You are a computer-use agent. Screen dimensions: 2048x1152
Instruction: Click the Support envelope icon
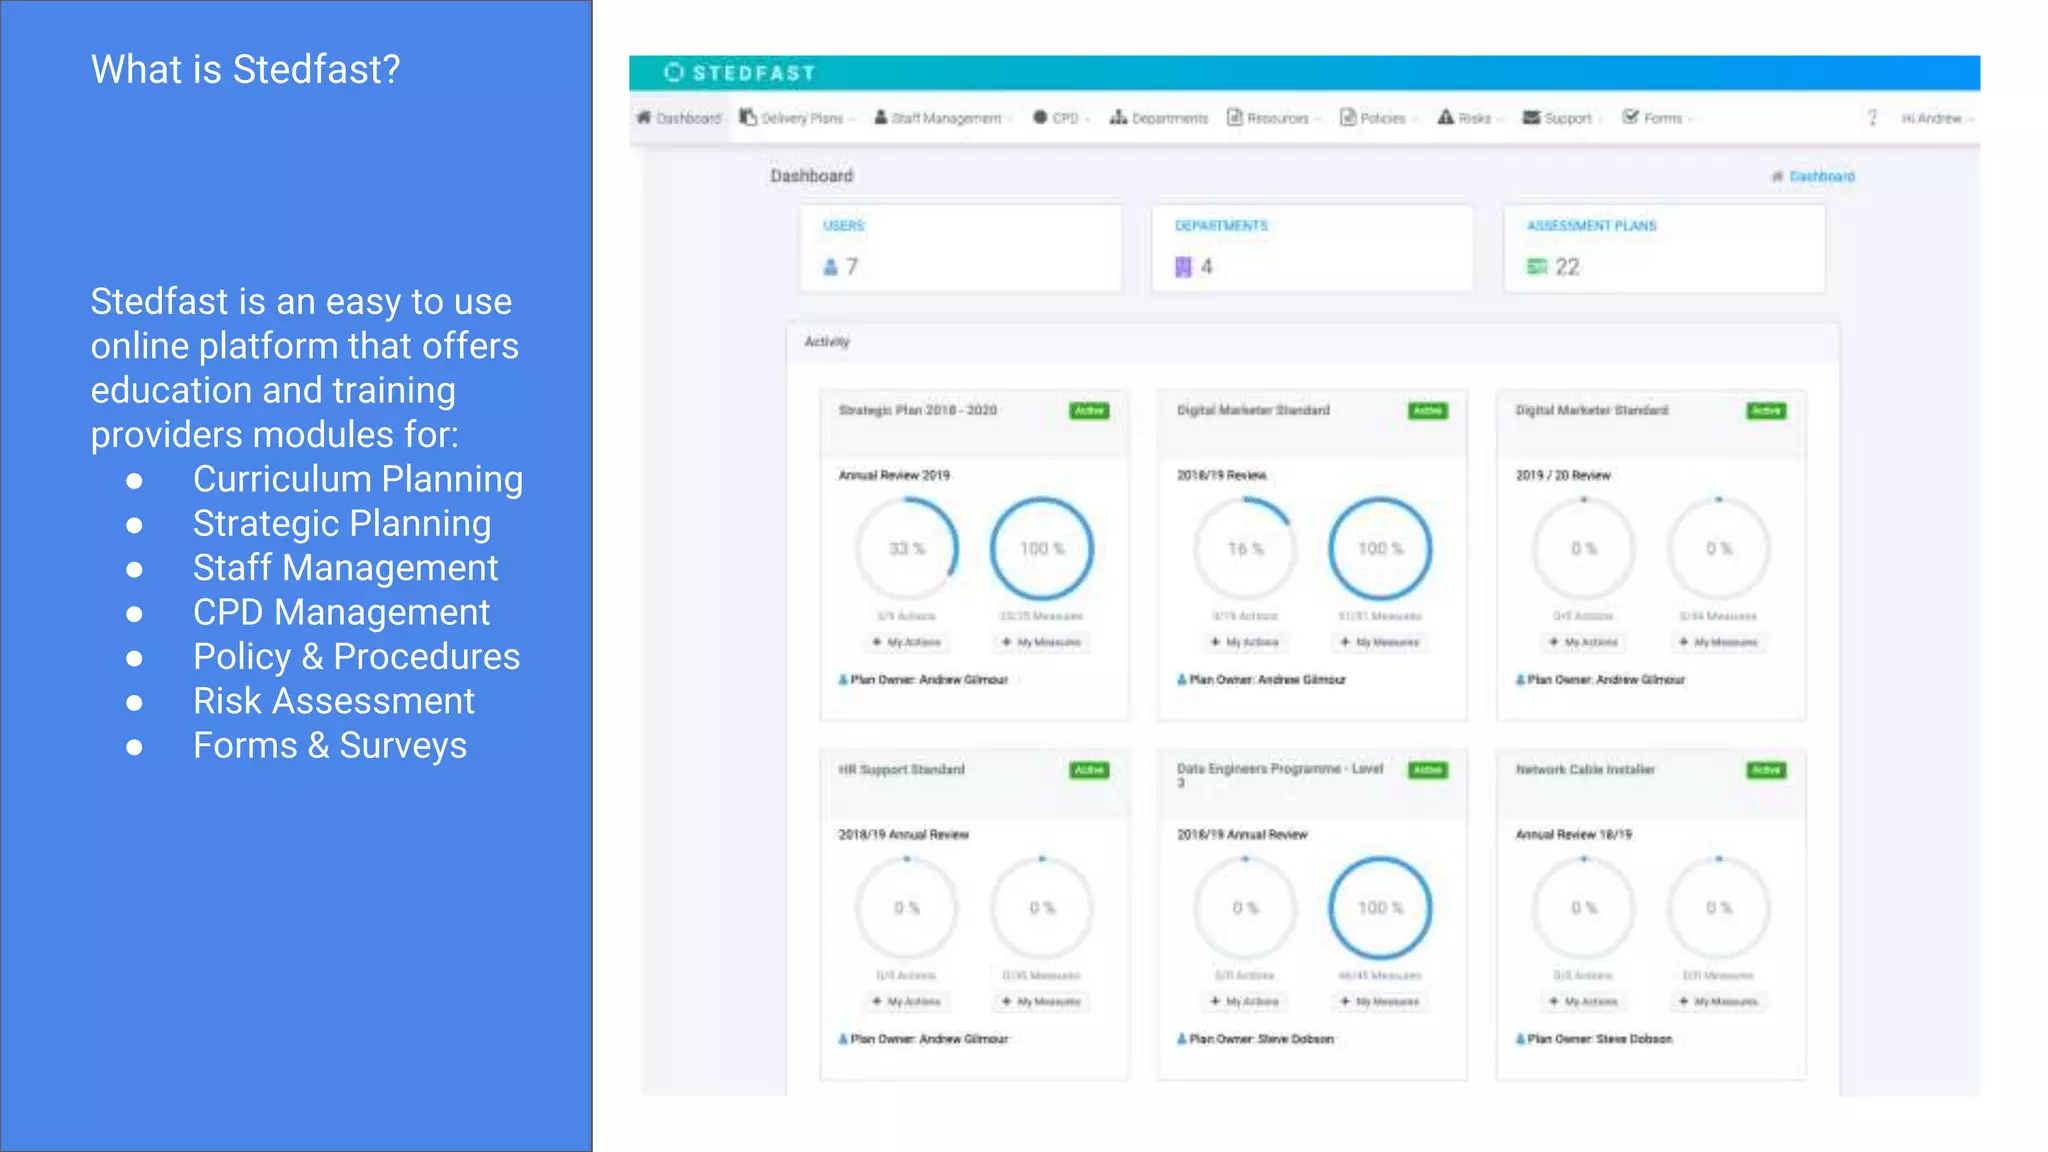pyautogui.click(x=1531, y=118)
